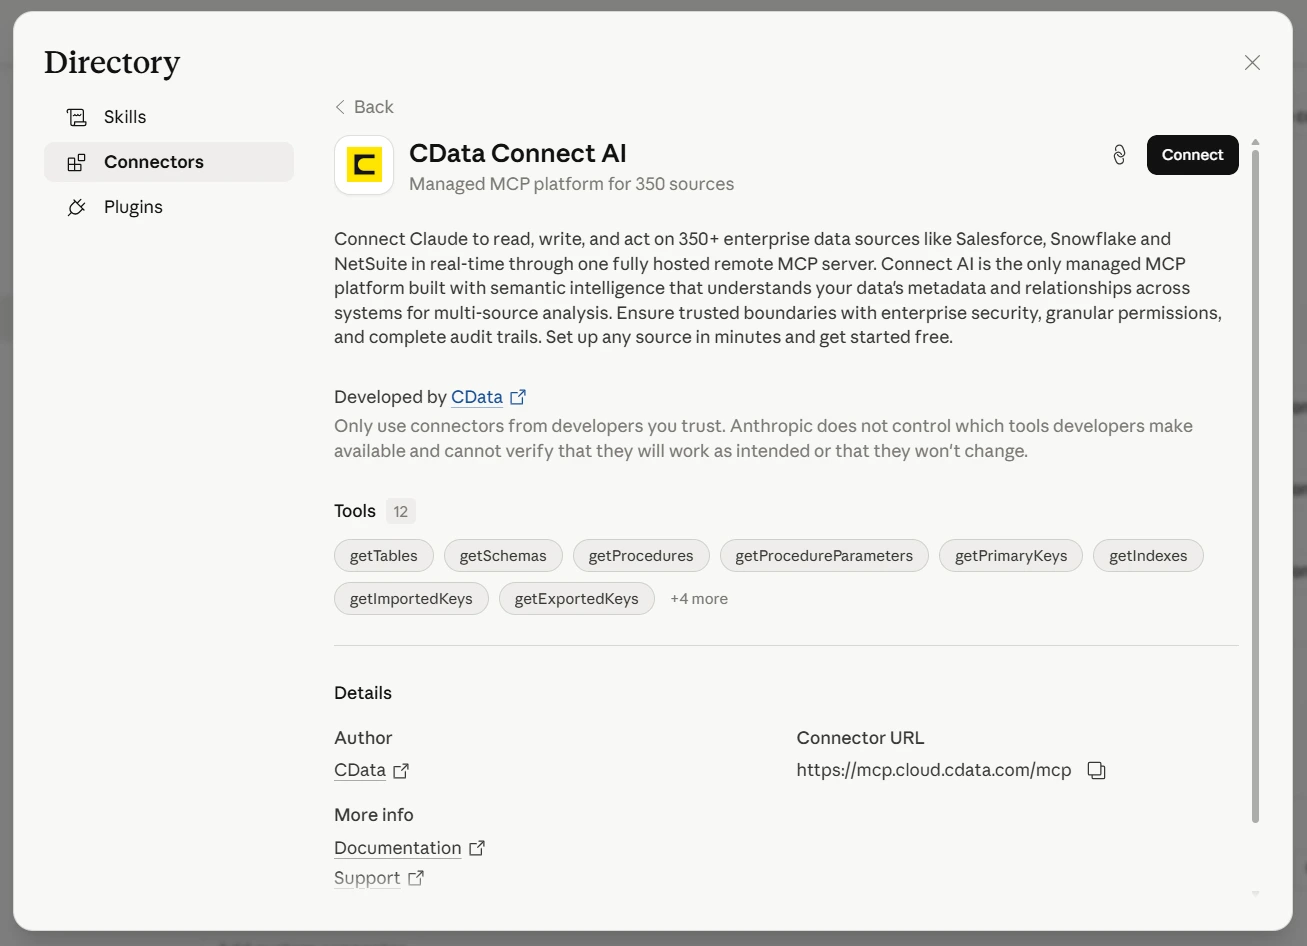Click the Directory heading
The image size is (1307, 946).
pos(112,63)
